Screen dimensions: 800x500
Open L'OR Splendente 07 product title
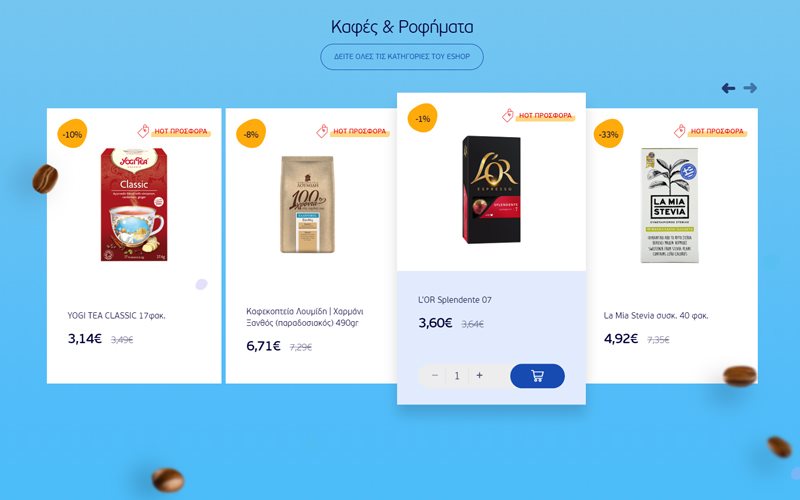click(455, 300)
